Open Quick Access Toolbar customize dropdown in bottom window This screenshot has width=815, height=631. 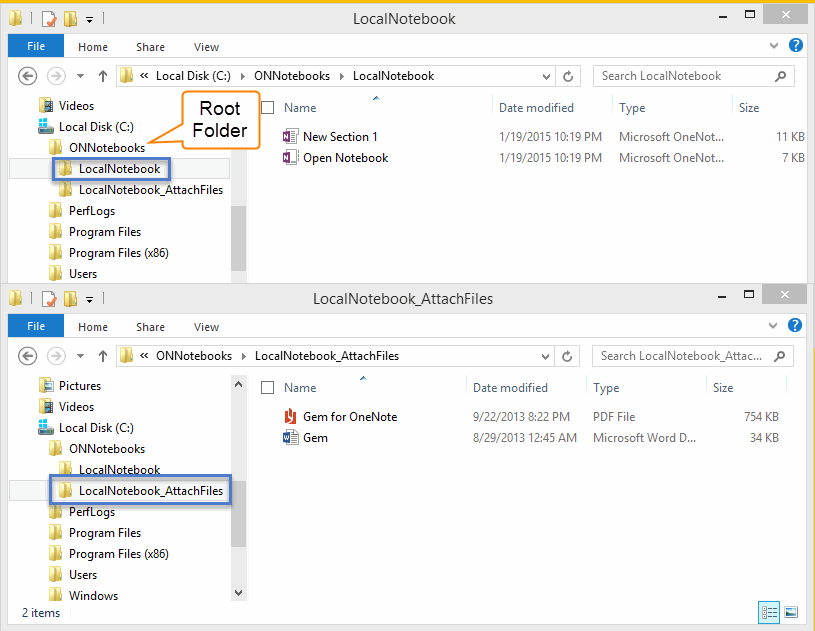tap(89, 299)
